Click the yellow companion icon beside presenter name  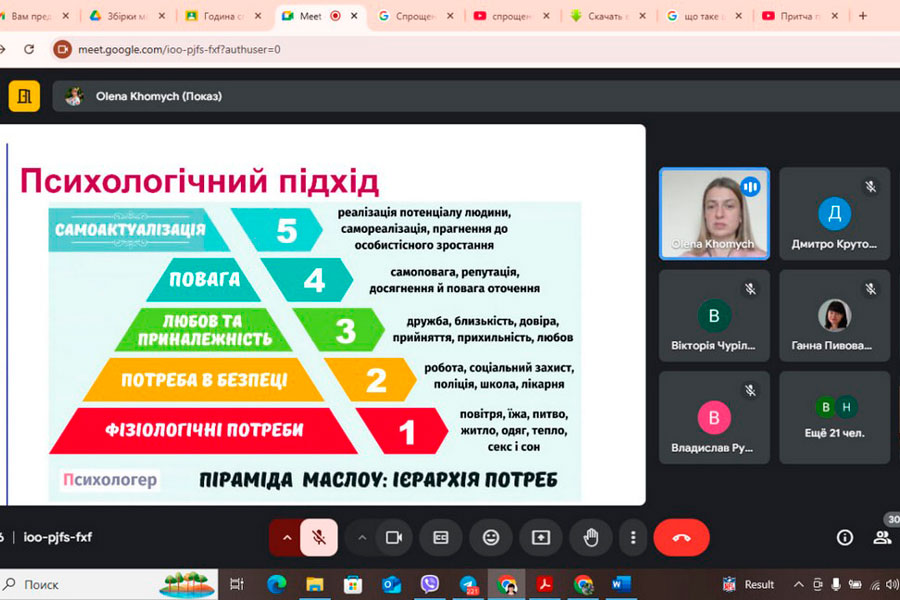[24, 96]
